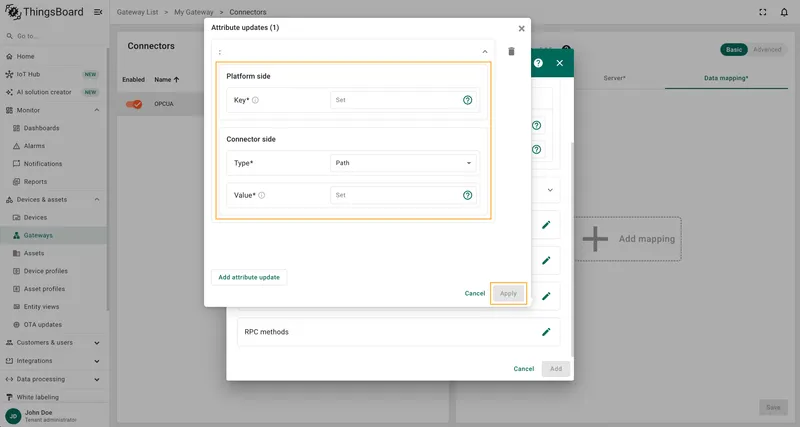Open Alarms in sidebar

(x=54, y=146)
